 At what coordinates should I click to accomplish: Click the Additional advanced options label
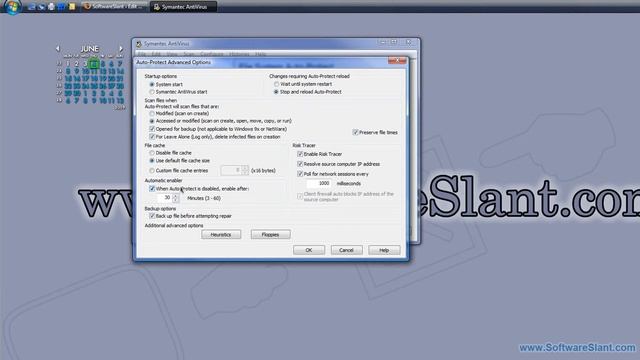coord(174,226)
